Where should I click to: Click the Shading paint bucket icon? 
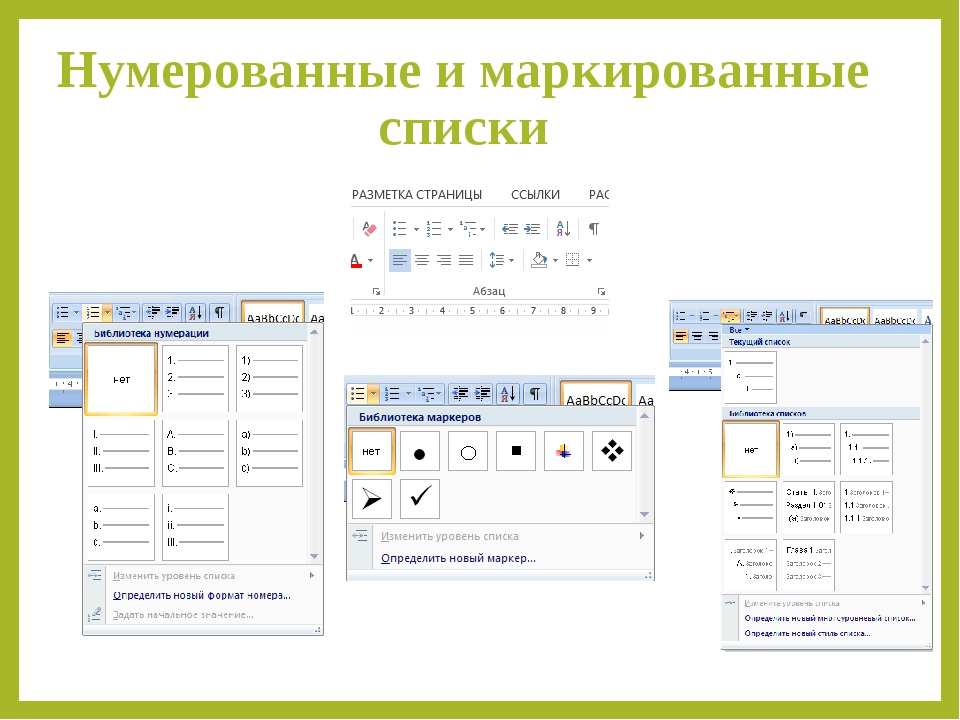point(539,260)
